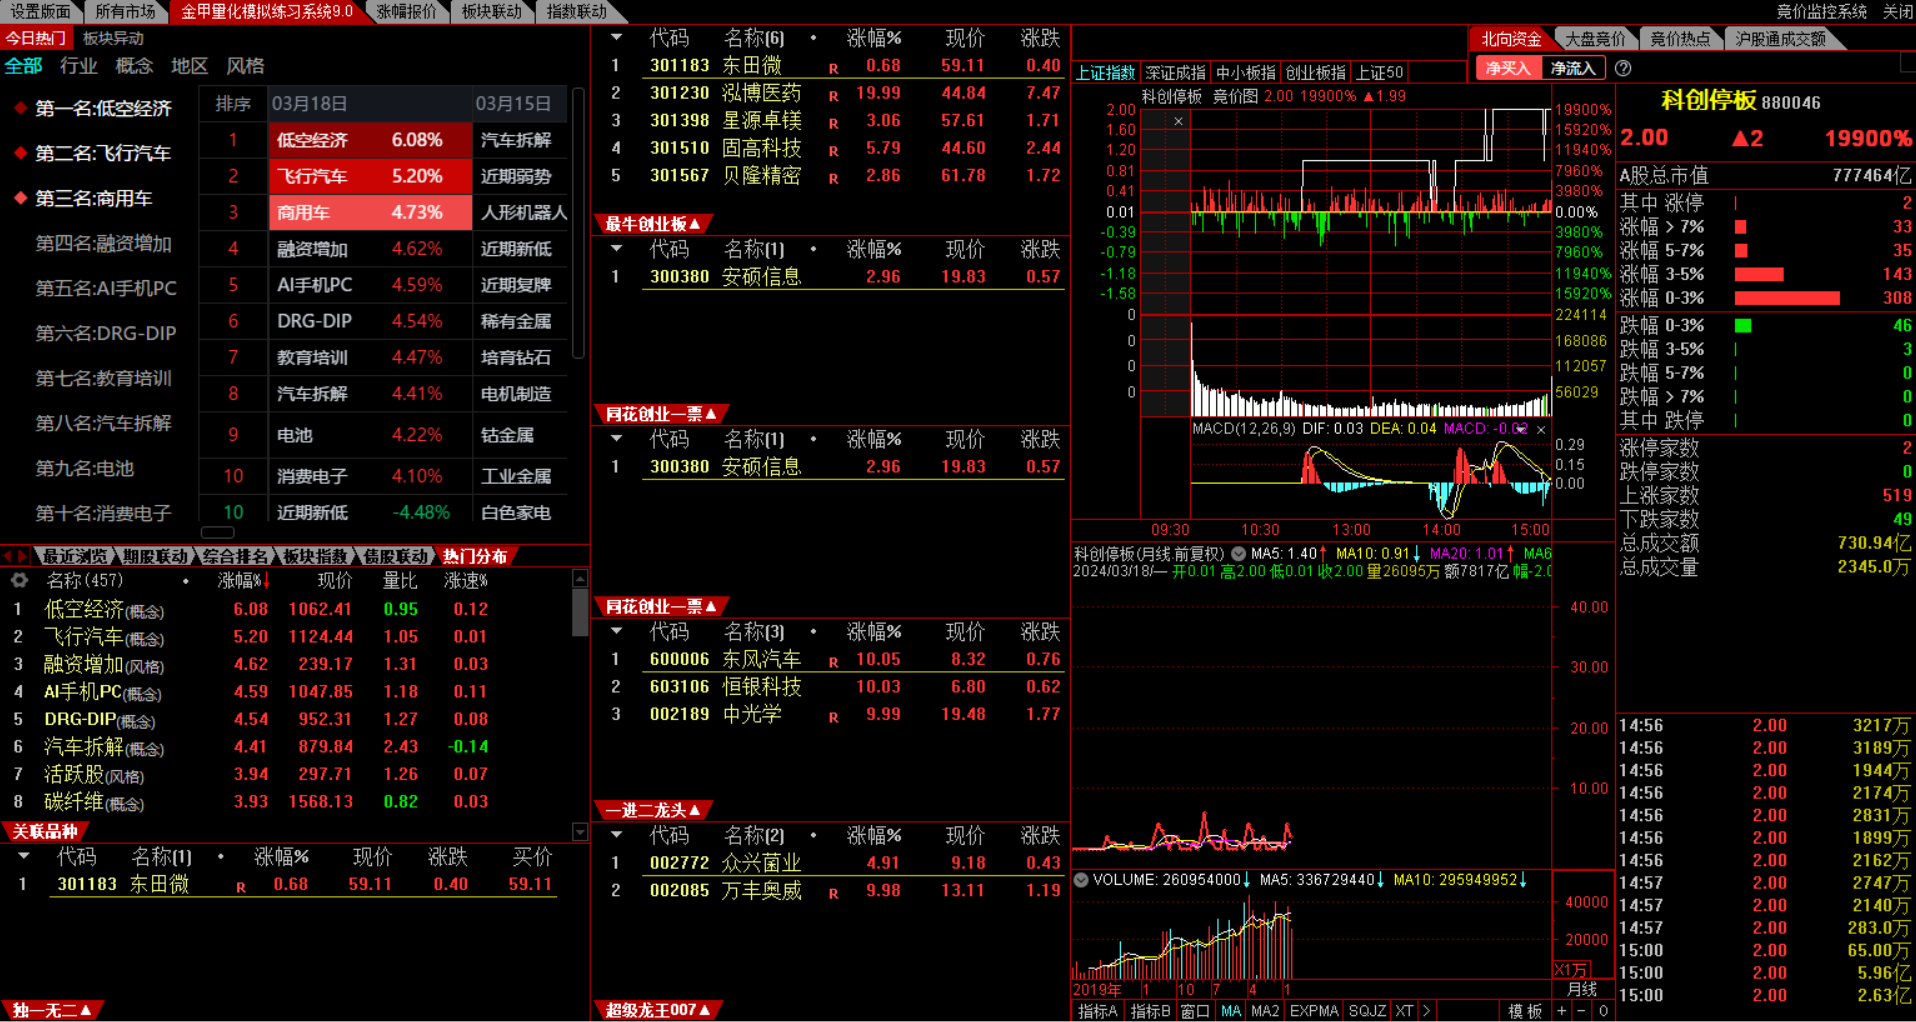Click the 关闭 button at top right
The width and height of the screenshot is (1916, 1022).
coord(1898,11)
